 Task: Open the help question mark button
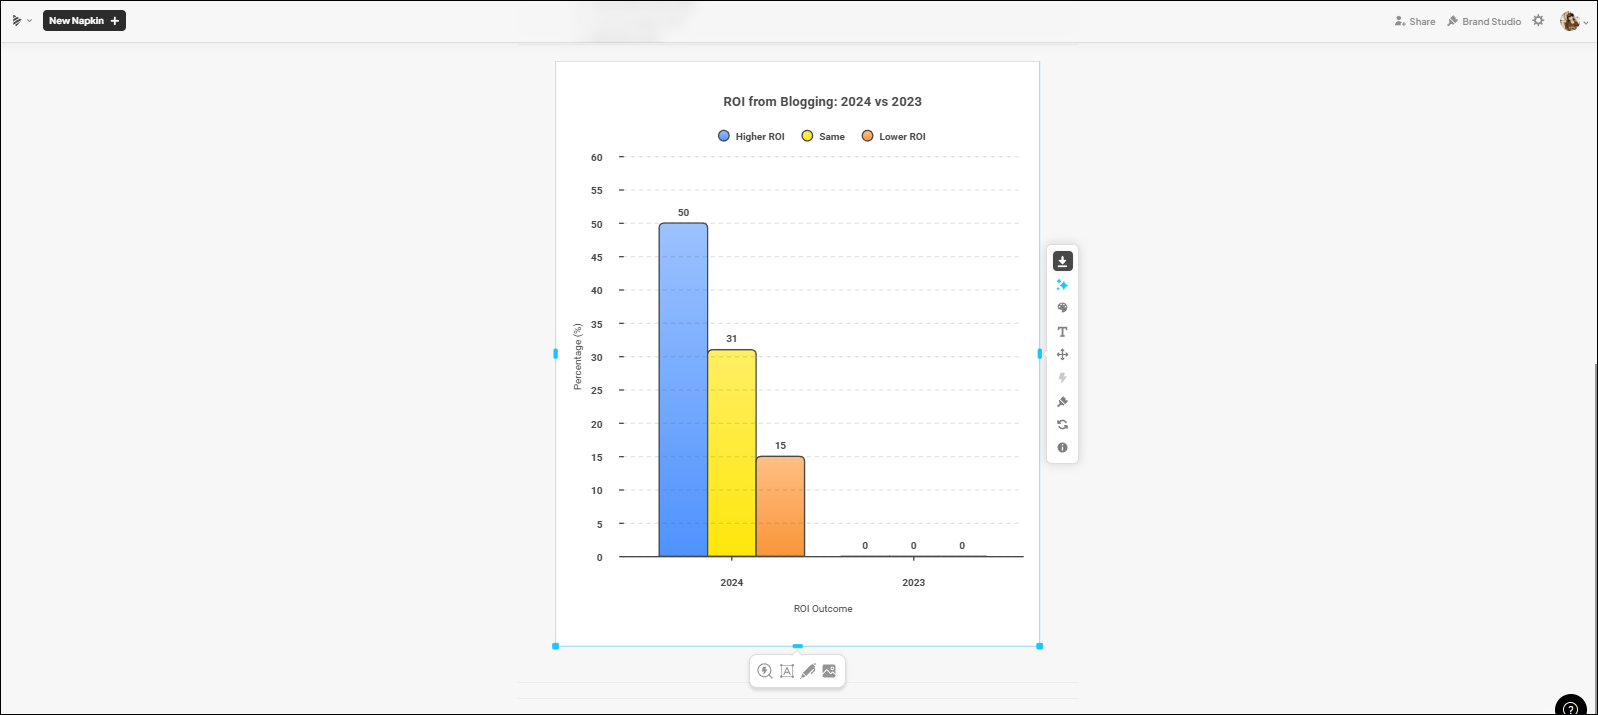point(1571,706)
